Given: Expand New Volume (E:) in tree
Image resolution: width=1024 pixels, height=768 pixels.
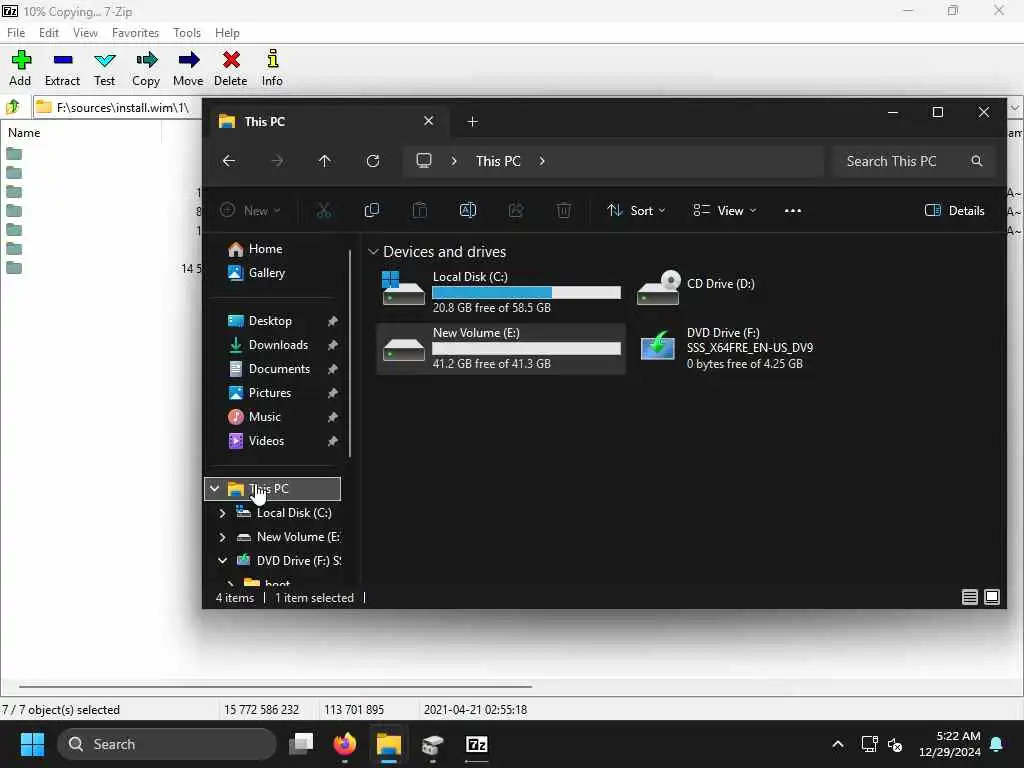Looking at the screenshot, I should coord(223,537).
